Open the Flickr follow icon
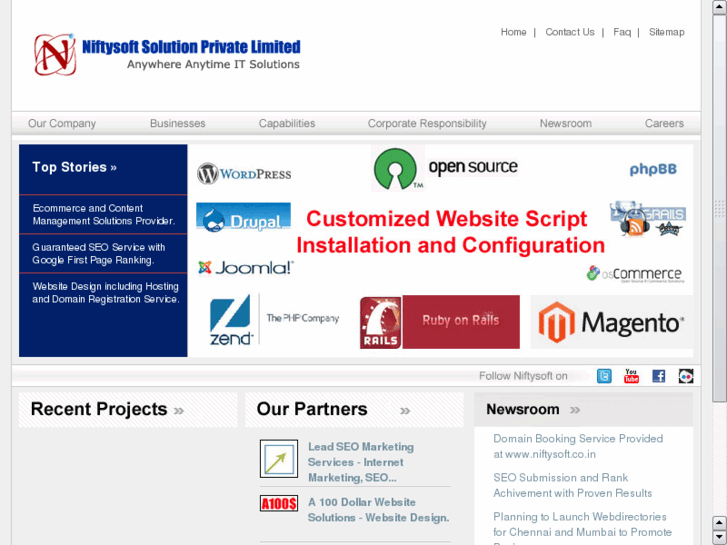Viewport: 727px width, 545px height. pos(686,376)
